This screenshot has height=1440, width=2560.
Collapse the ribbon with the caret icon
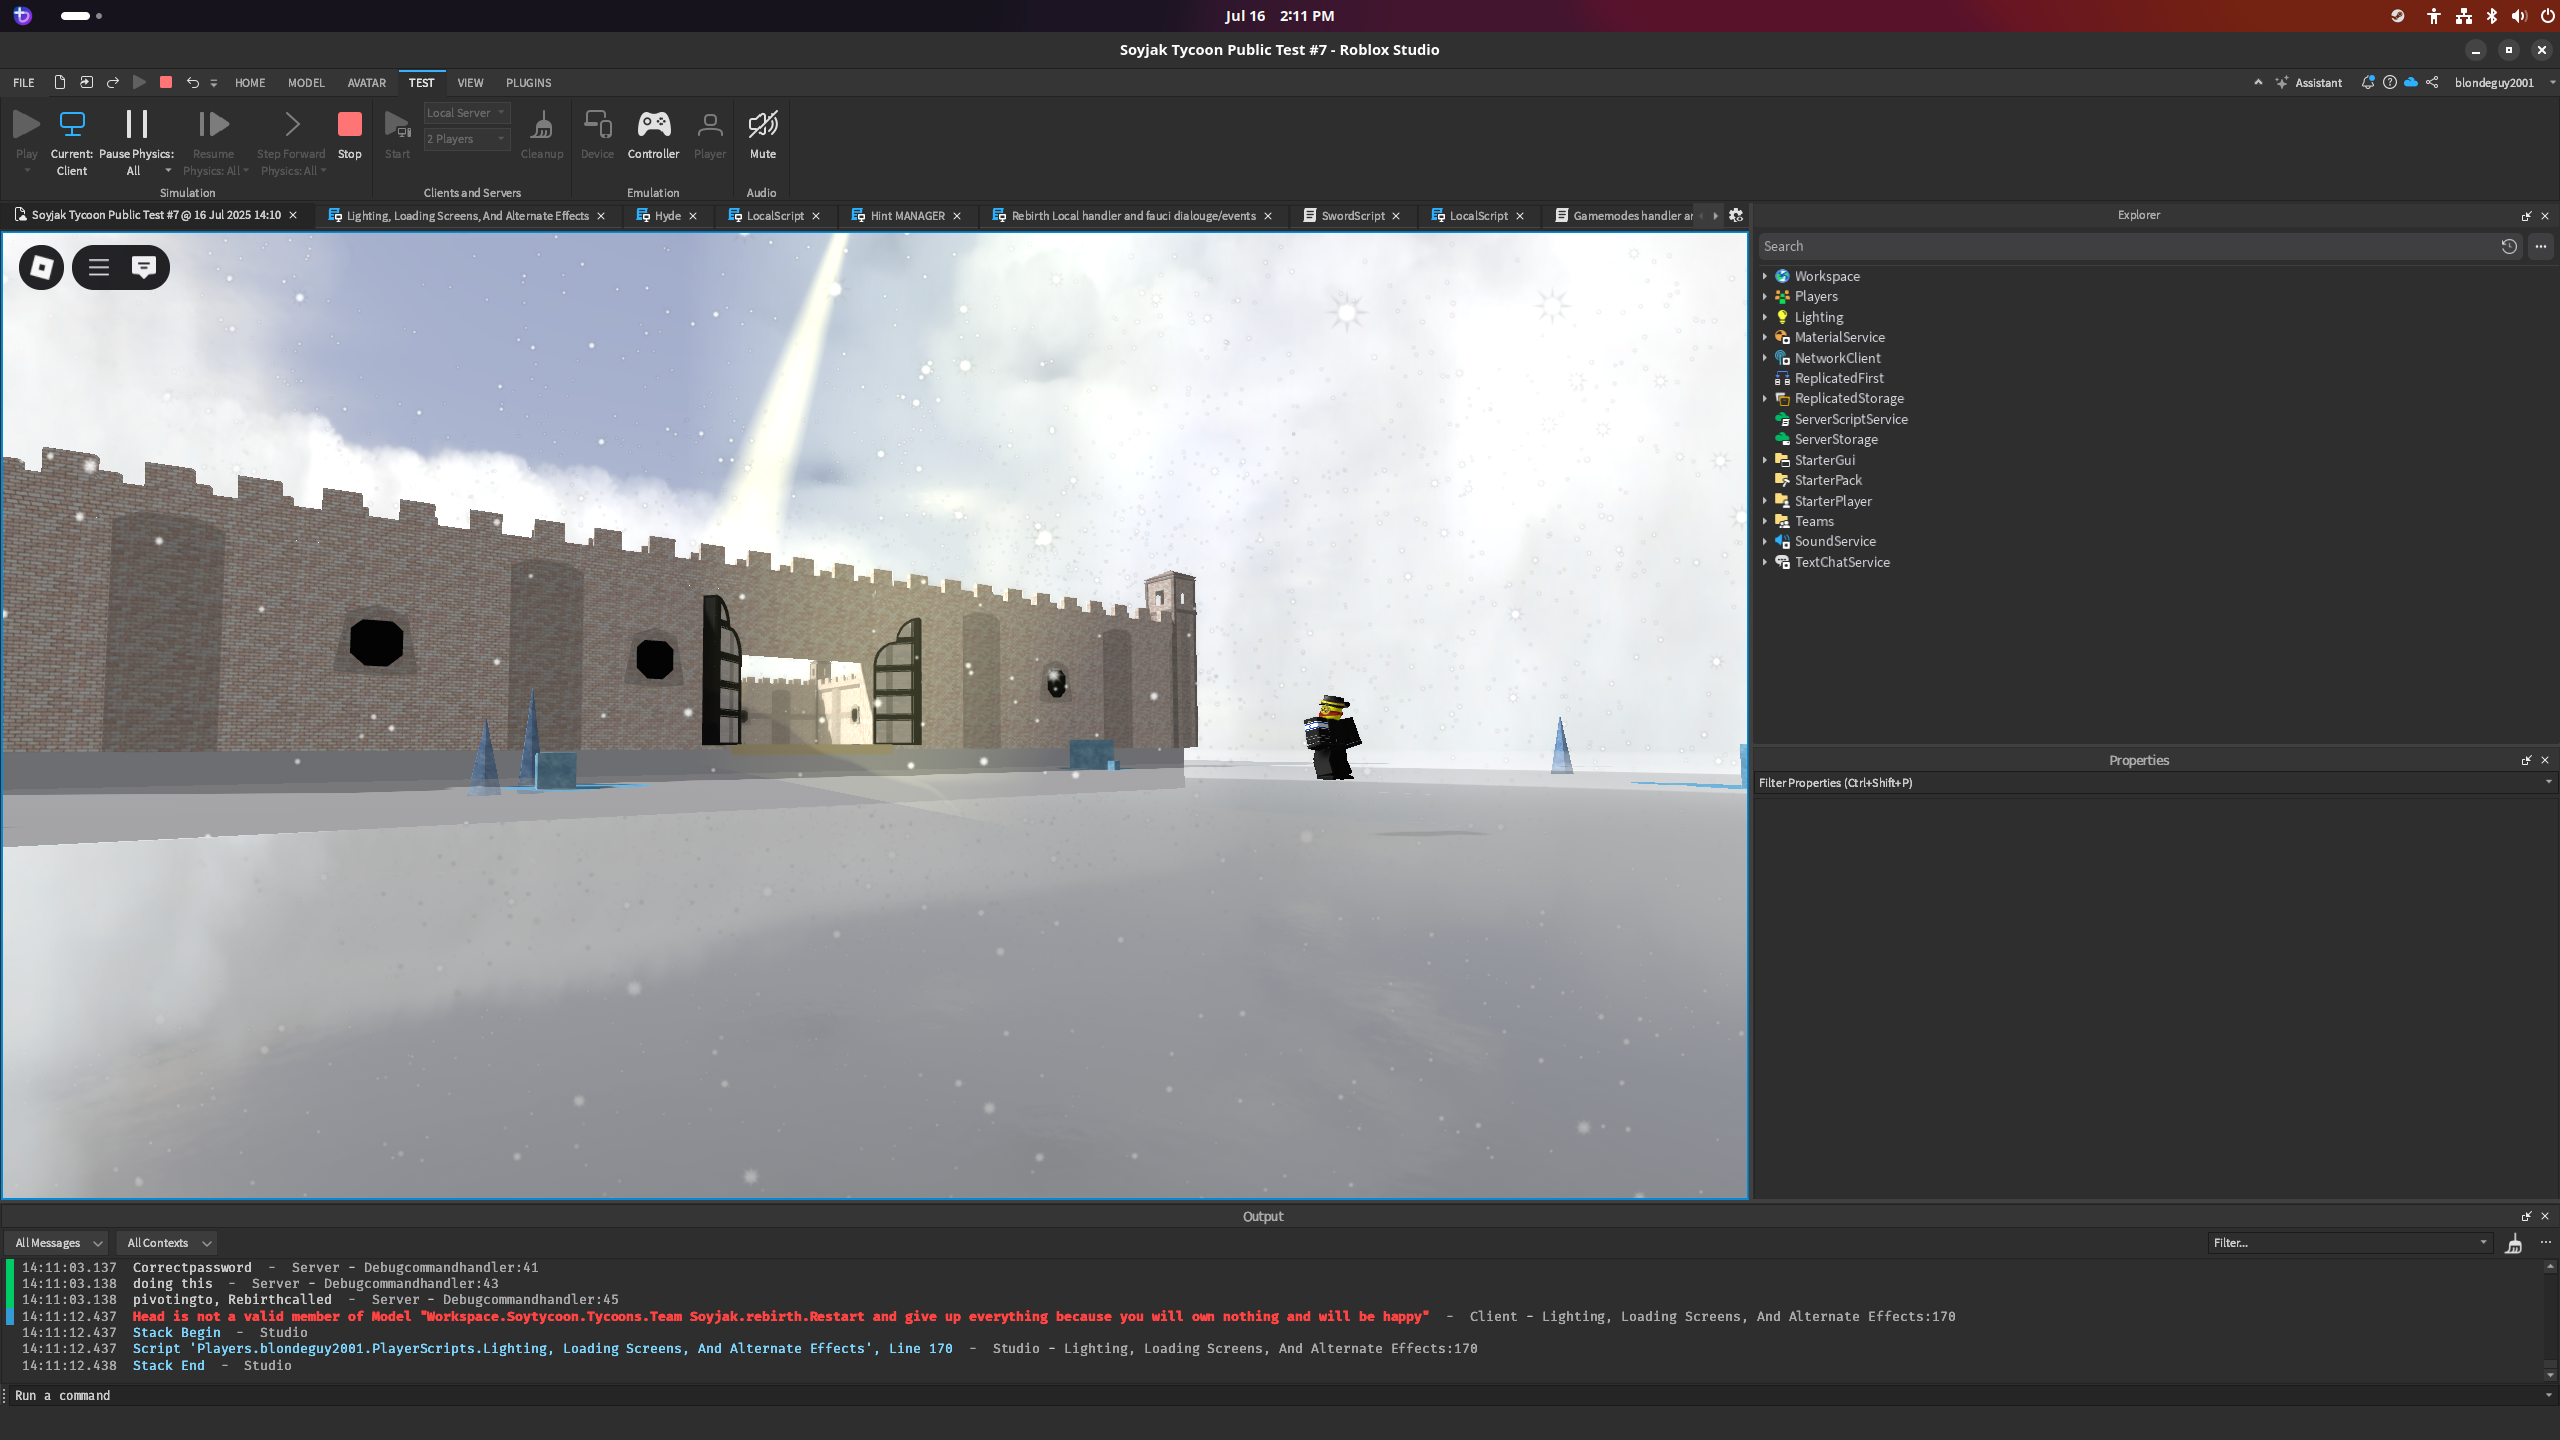point(2258,83)
